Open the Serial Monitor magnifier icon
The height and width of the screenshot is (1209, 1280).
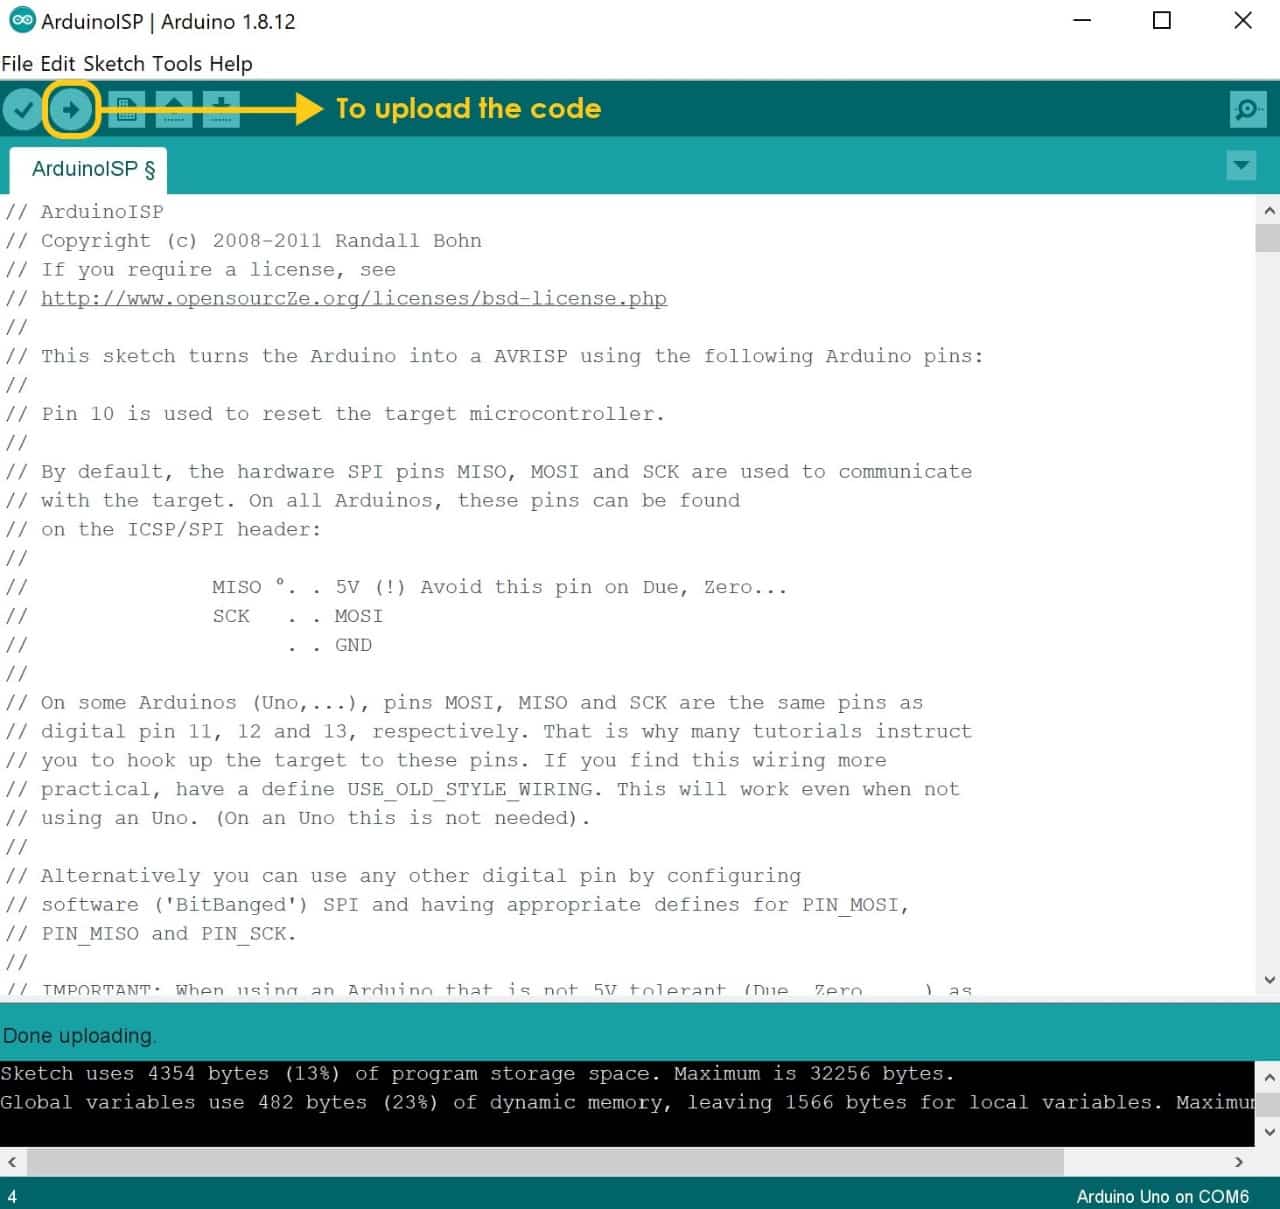point(1248,109)
